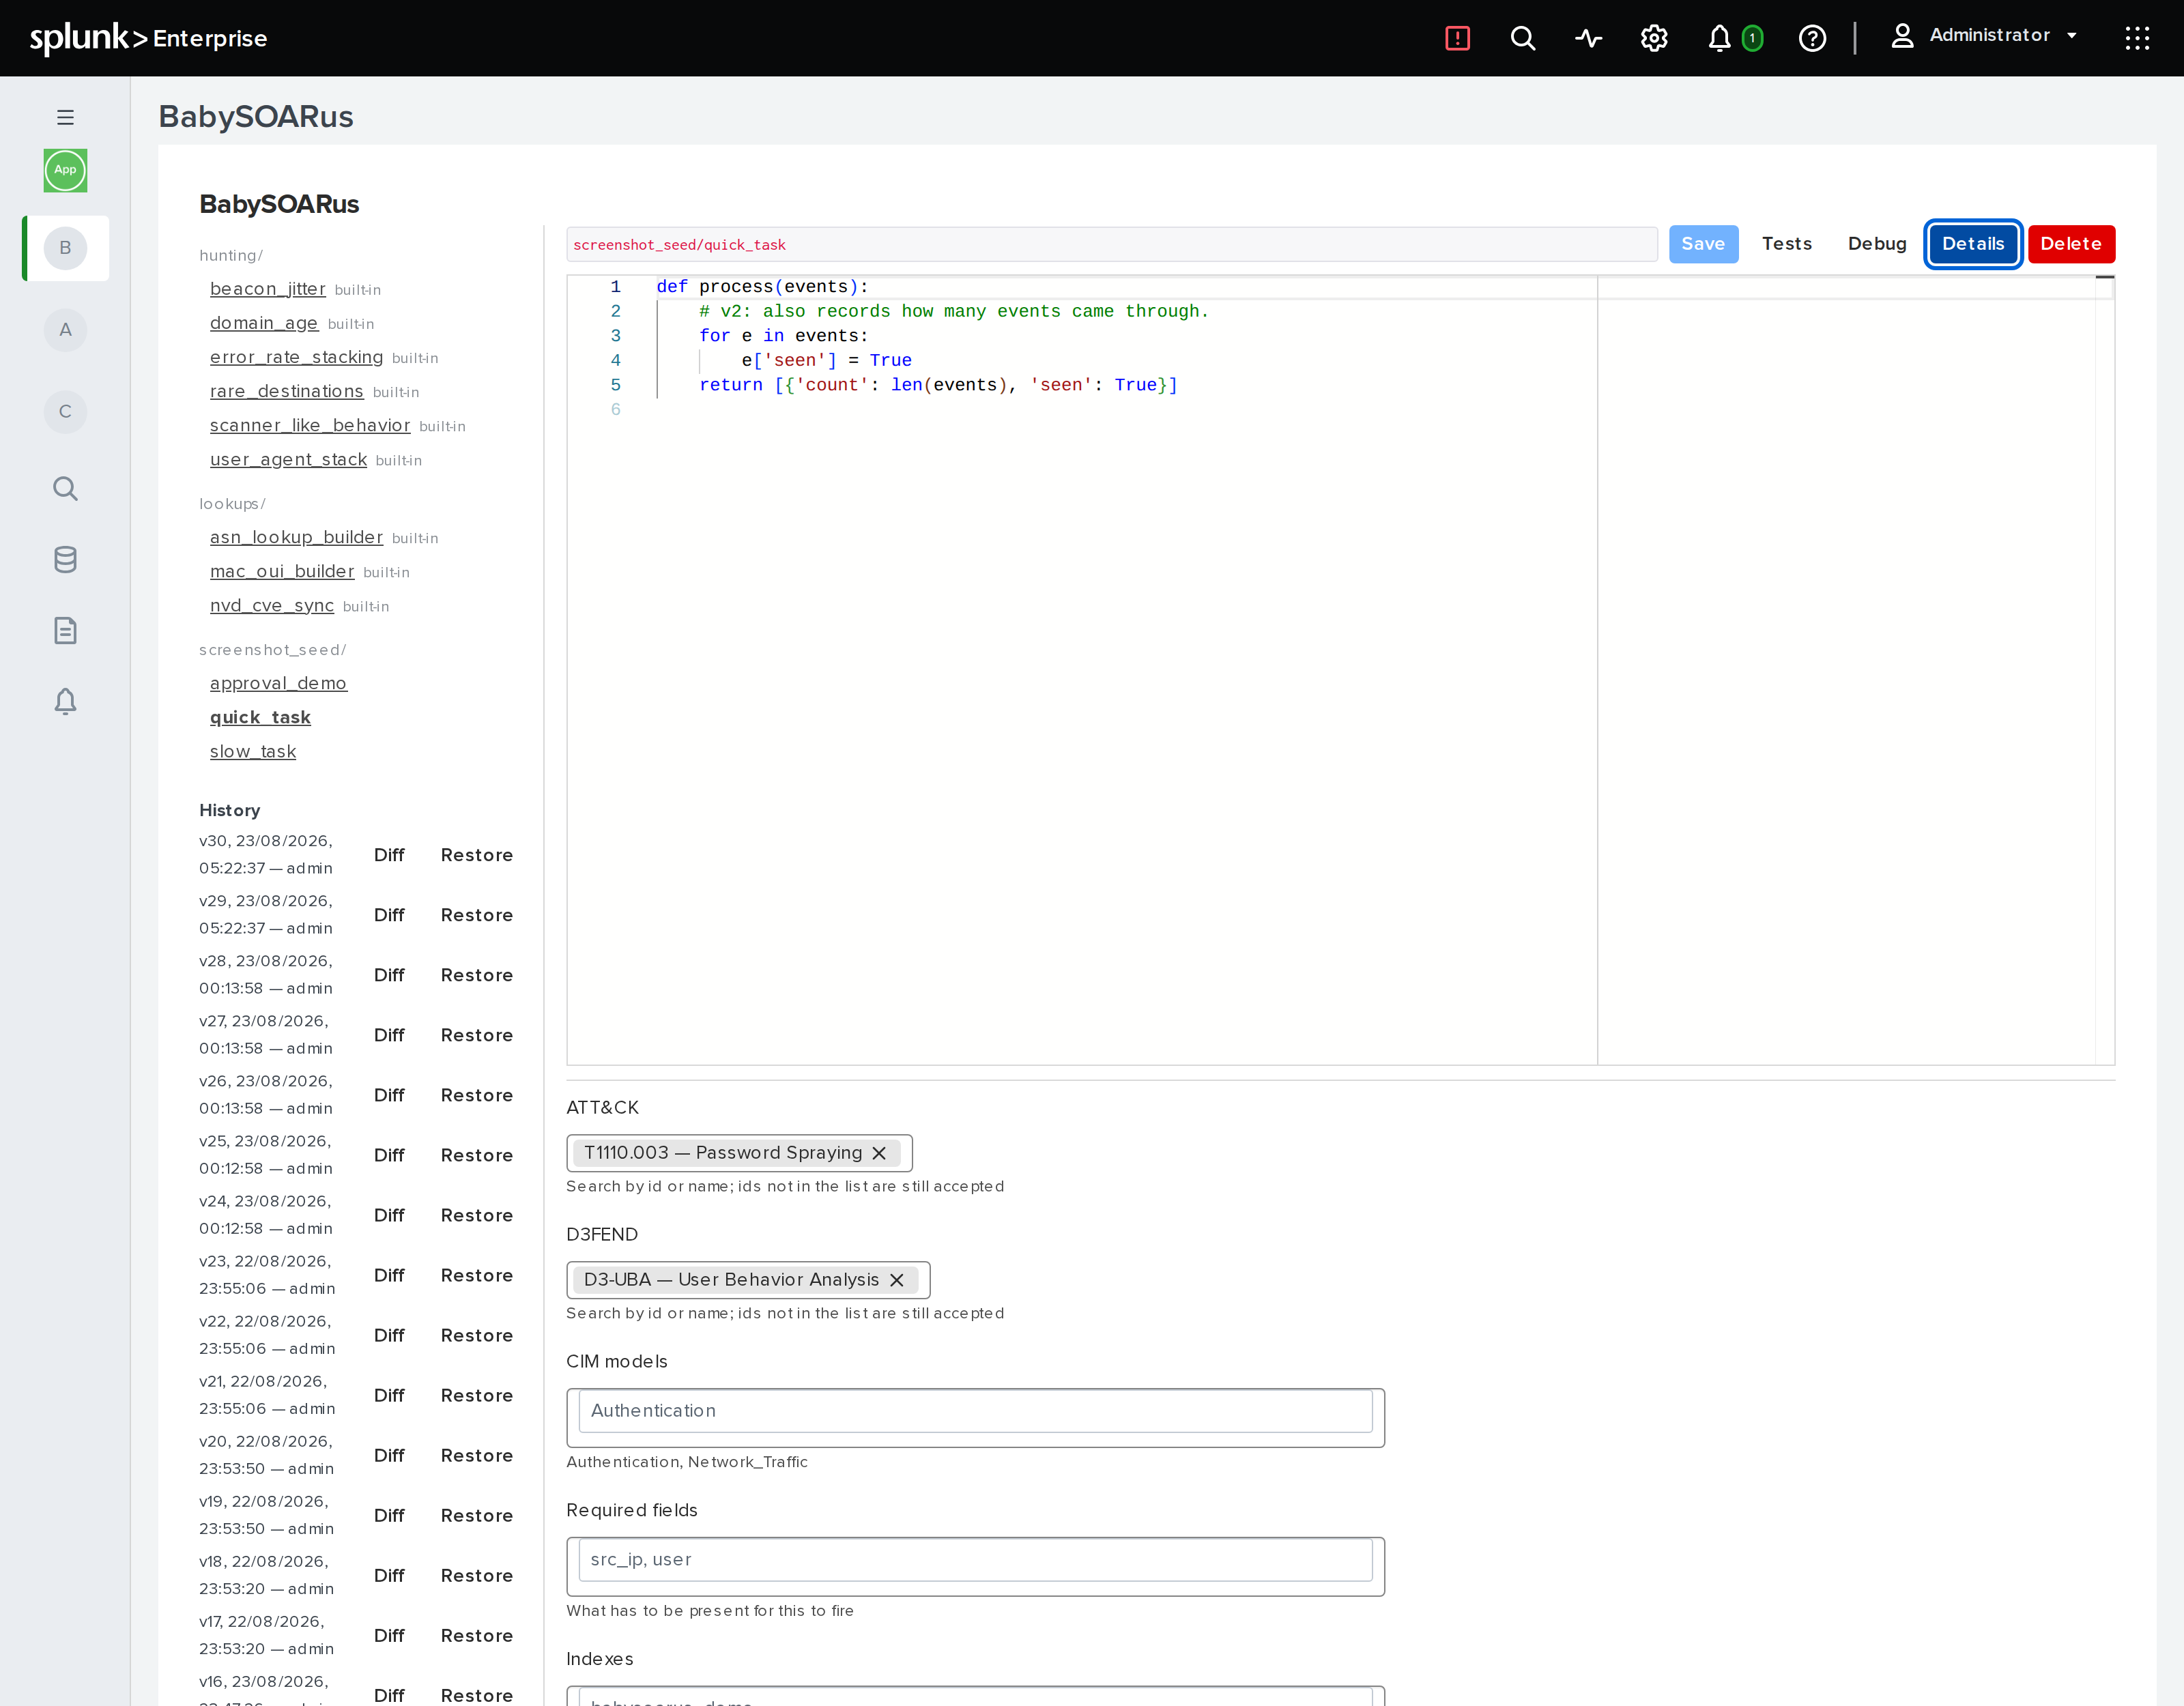The width and height of the screenshot is (2184, 1706).
Task: Click the green App icon in sidebar
Action: pos(65,170)
